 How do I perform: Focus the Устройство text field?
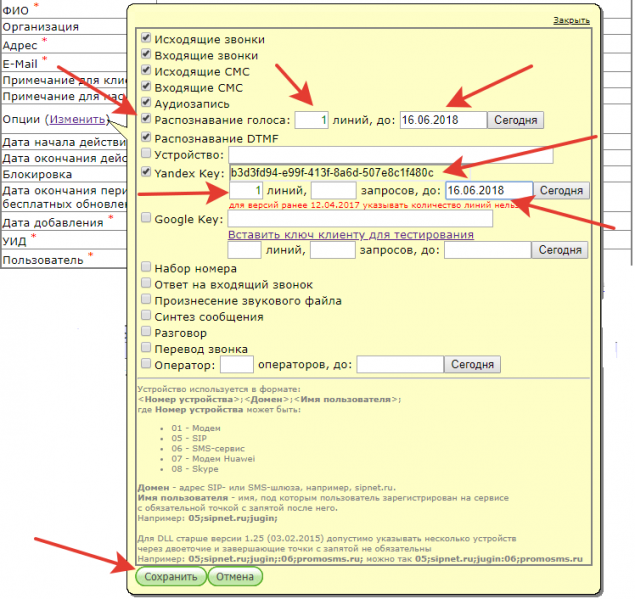click(391, 155)
